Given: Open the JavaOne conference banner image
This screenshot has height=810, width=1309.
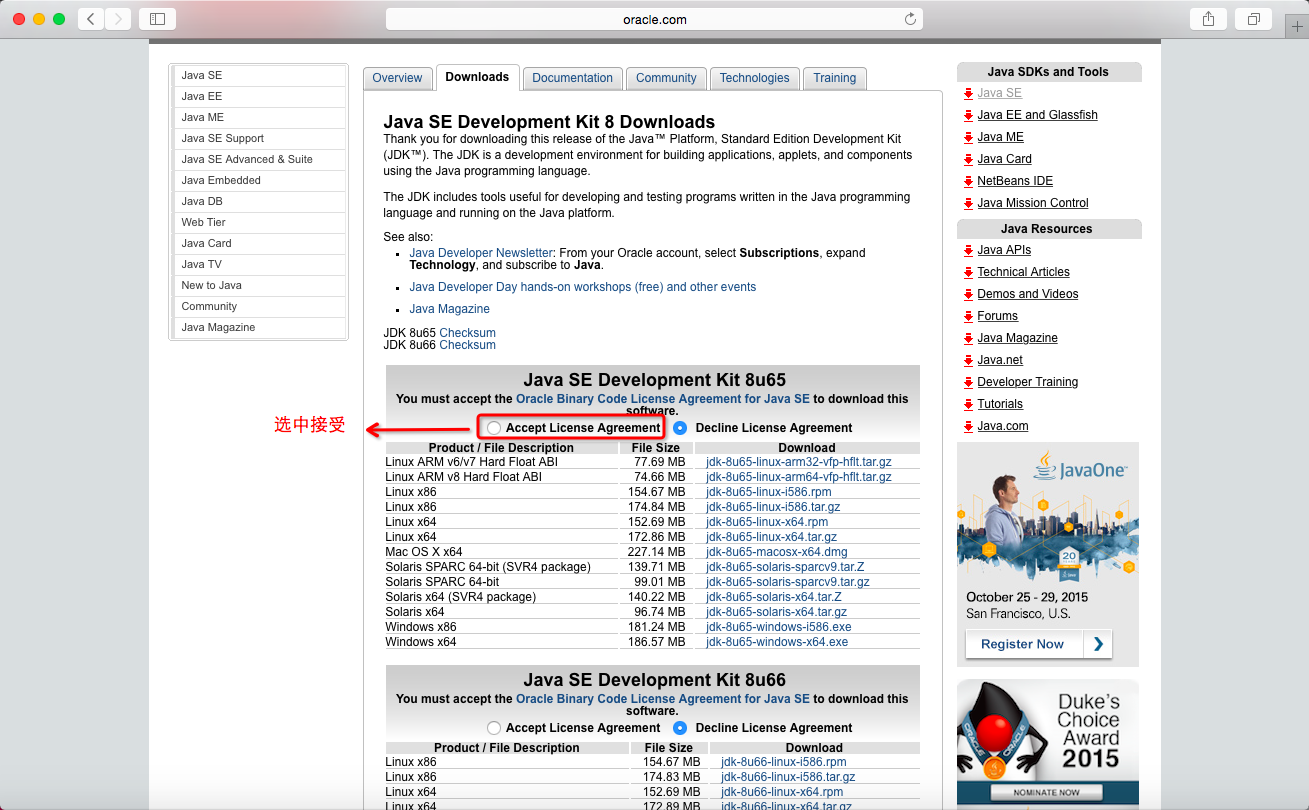Looking at the screenshot, I should coord(1047,554).
